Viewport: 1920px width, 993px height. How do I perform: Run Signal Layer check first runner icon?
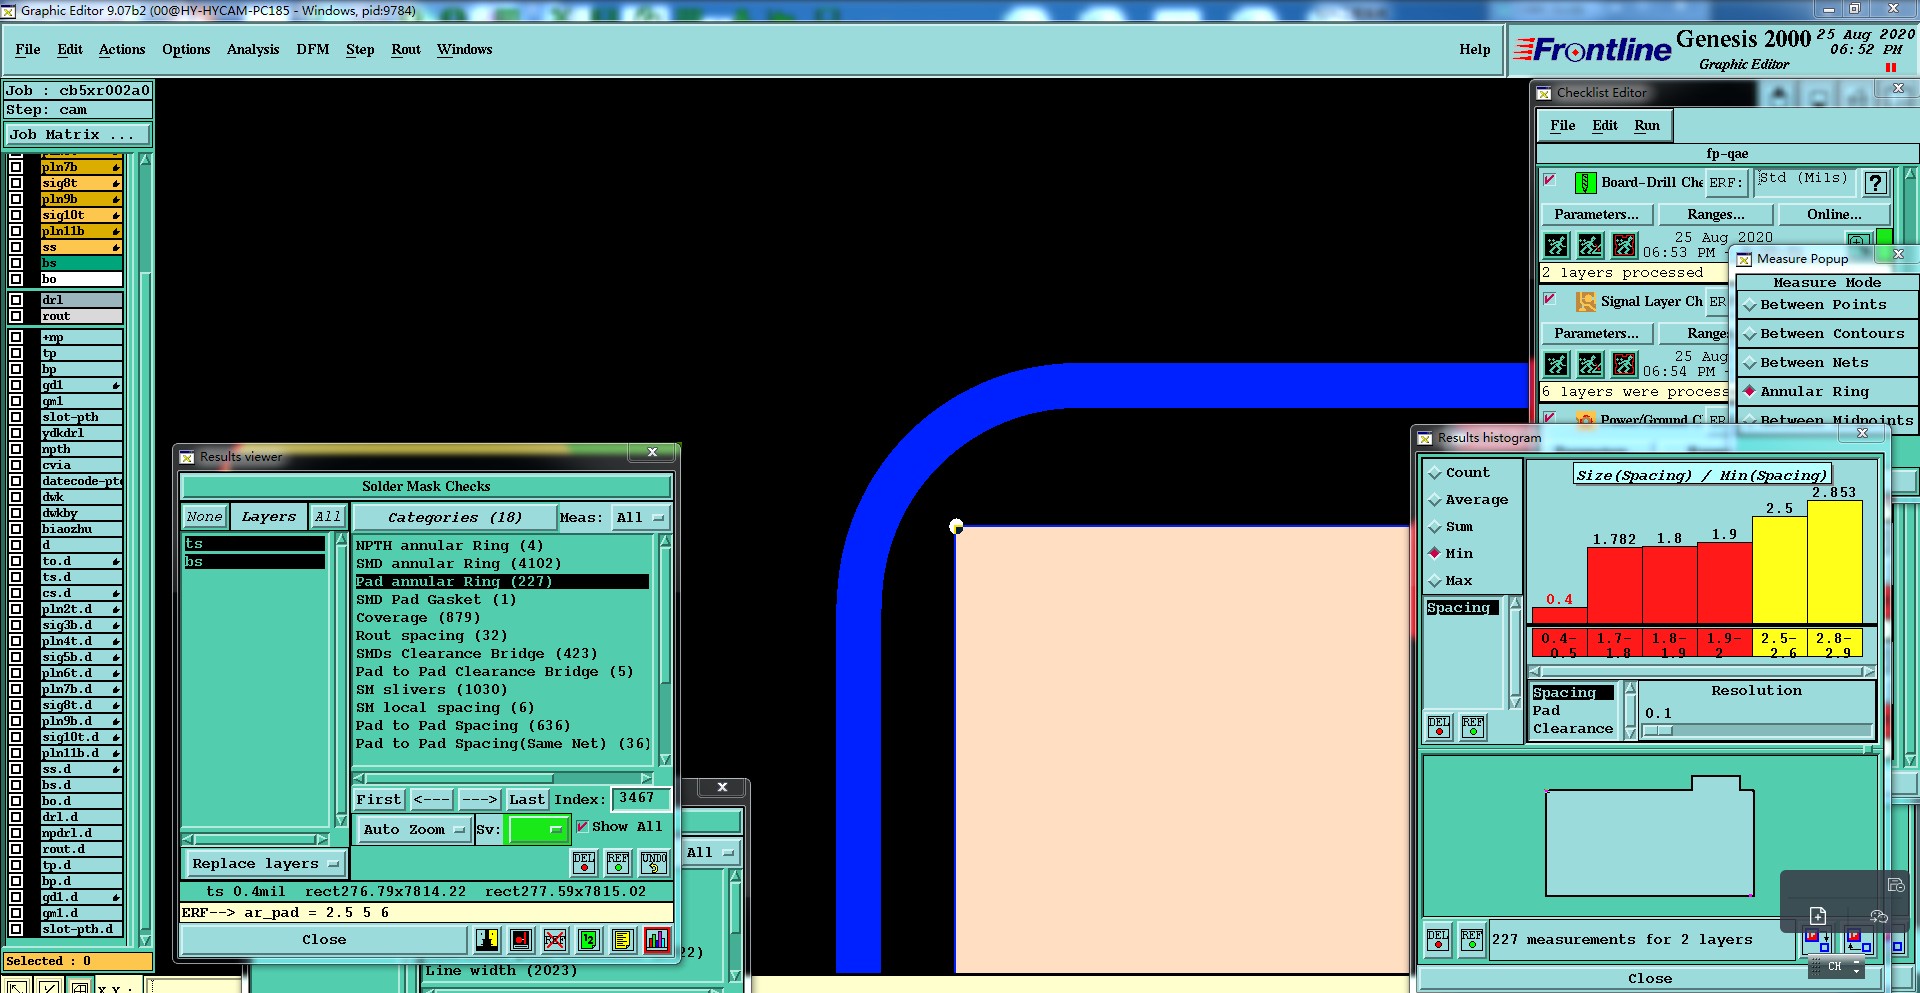coord(1557,364)
